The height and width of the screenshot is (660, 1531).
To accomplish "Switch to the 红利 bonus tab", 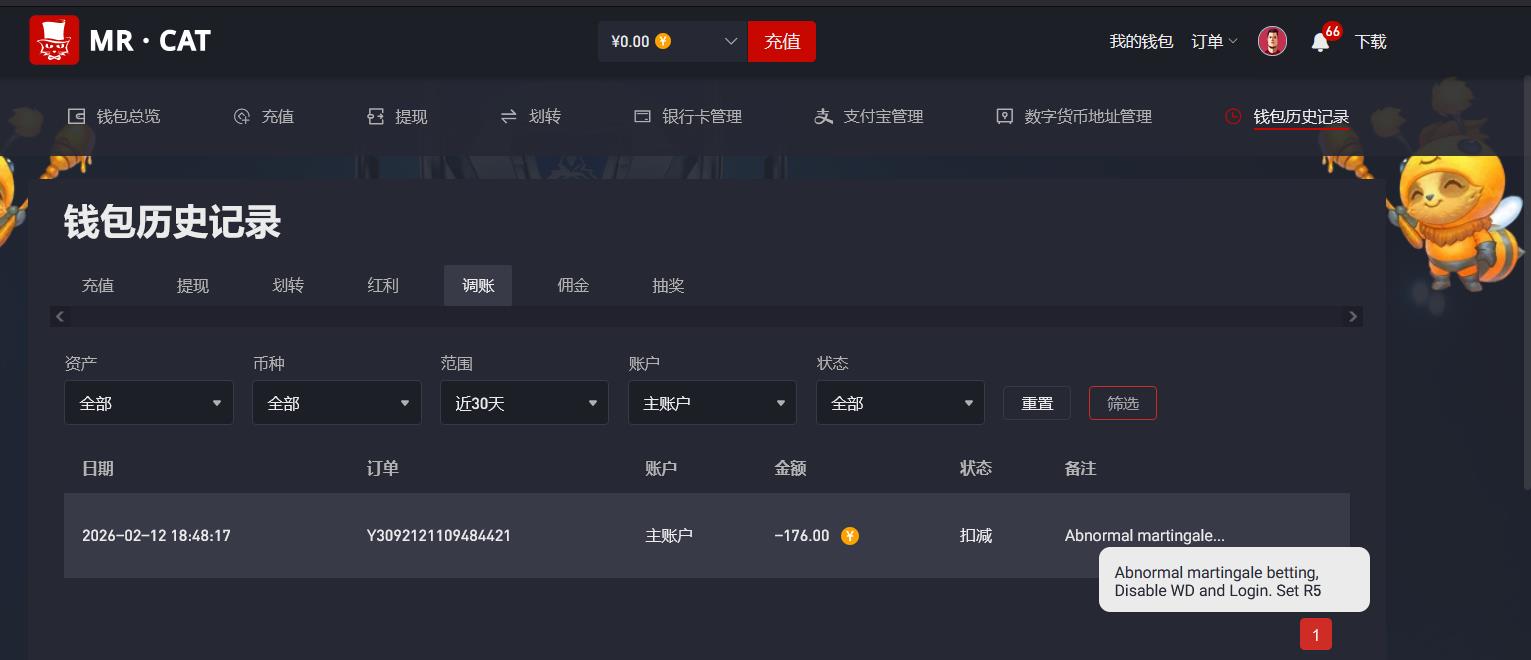I will pos(382,285).
